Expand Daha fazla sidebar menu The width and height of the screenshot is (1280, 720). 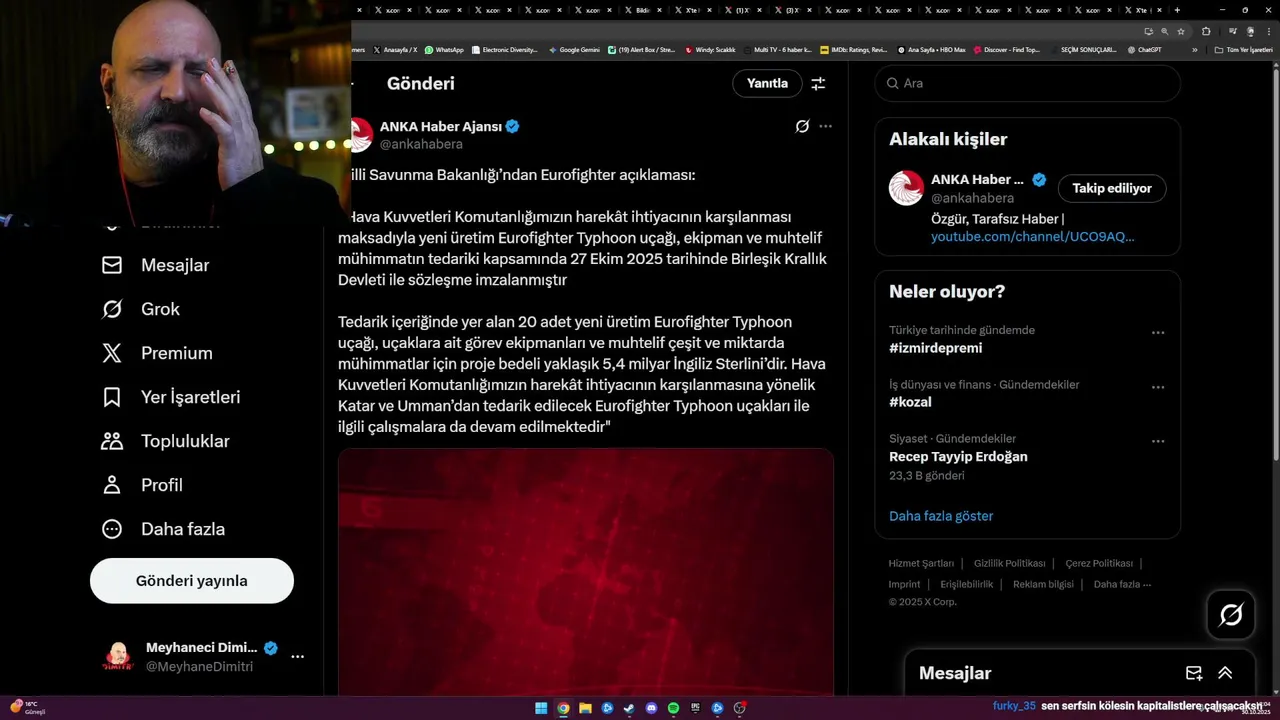pyautogui.click(x=162, y=529)
